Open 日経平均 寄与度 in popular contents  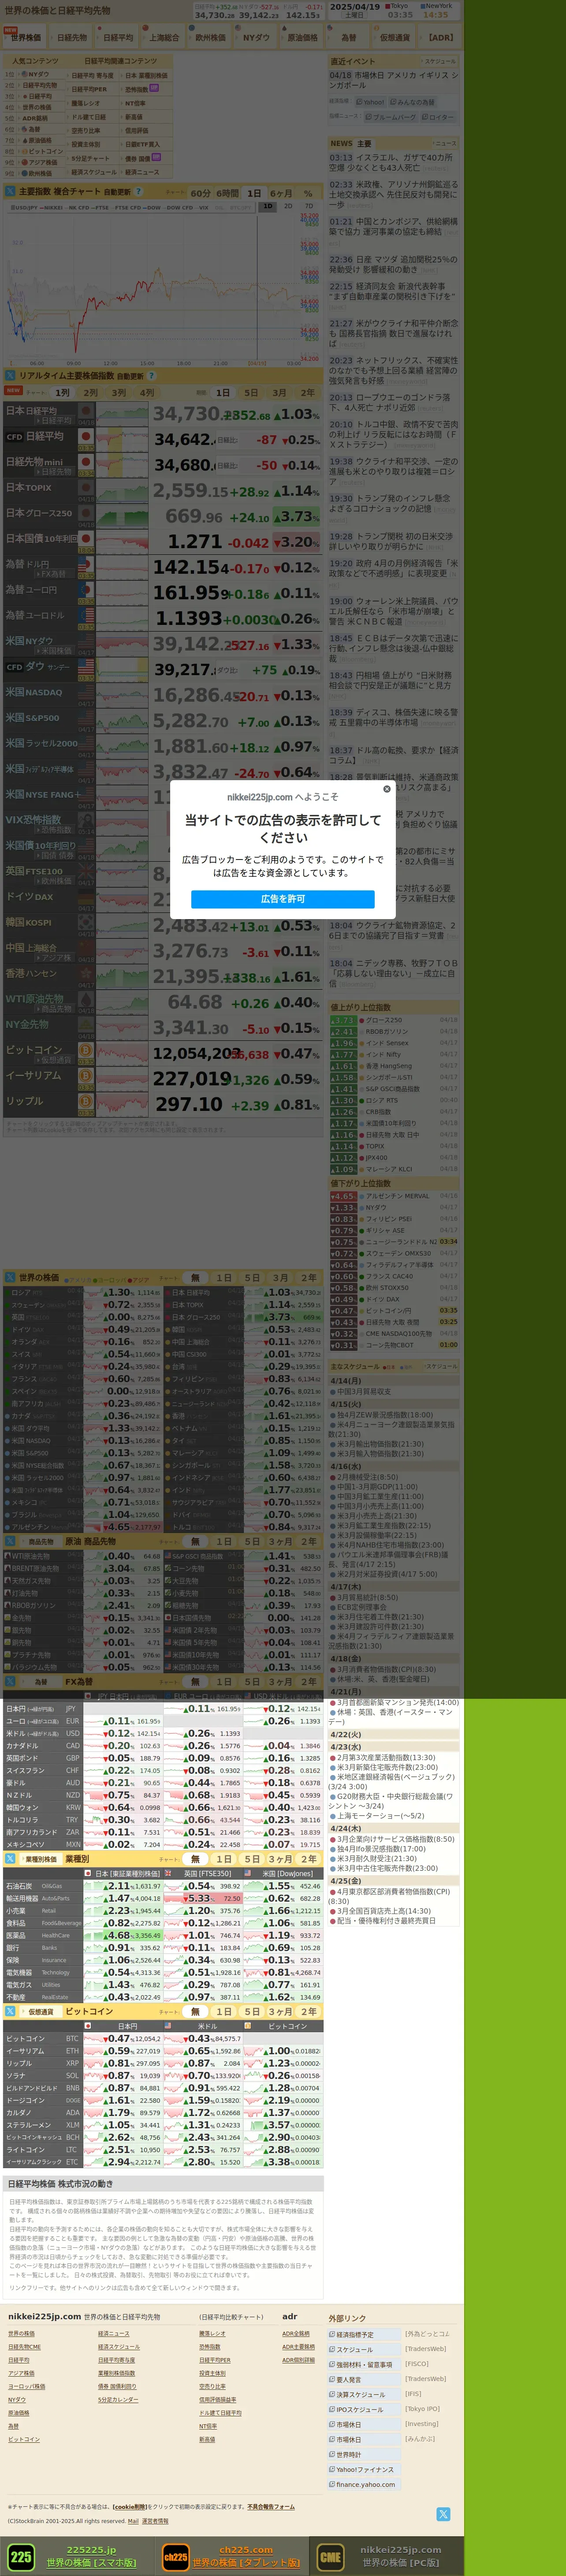[92, 75]
